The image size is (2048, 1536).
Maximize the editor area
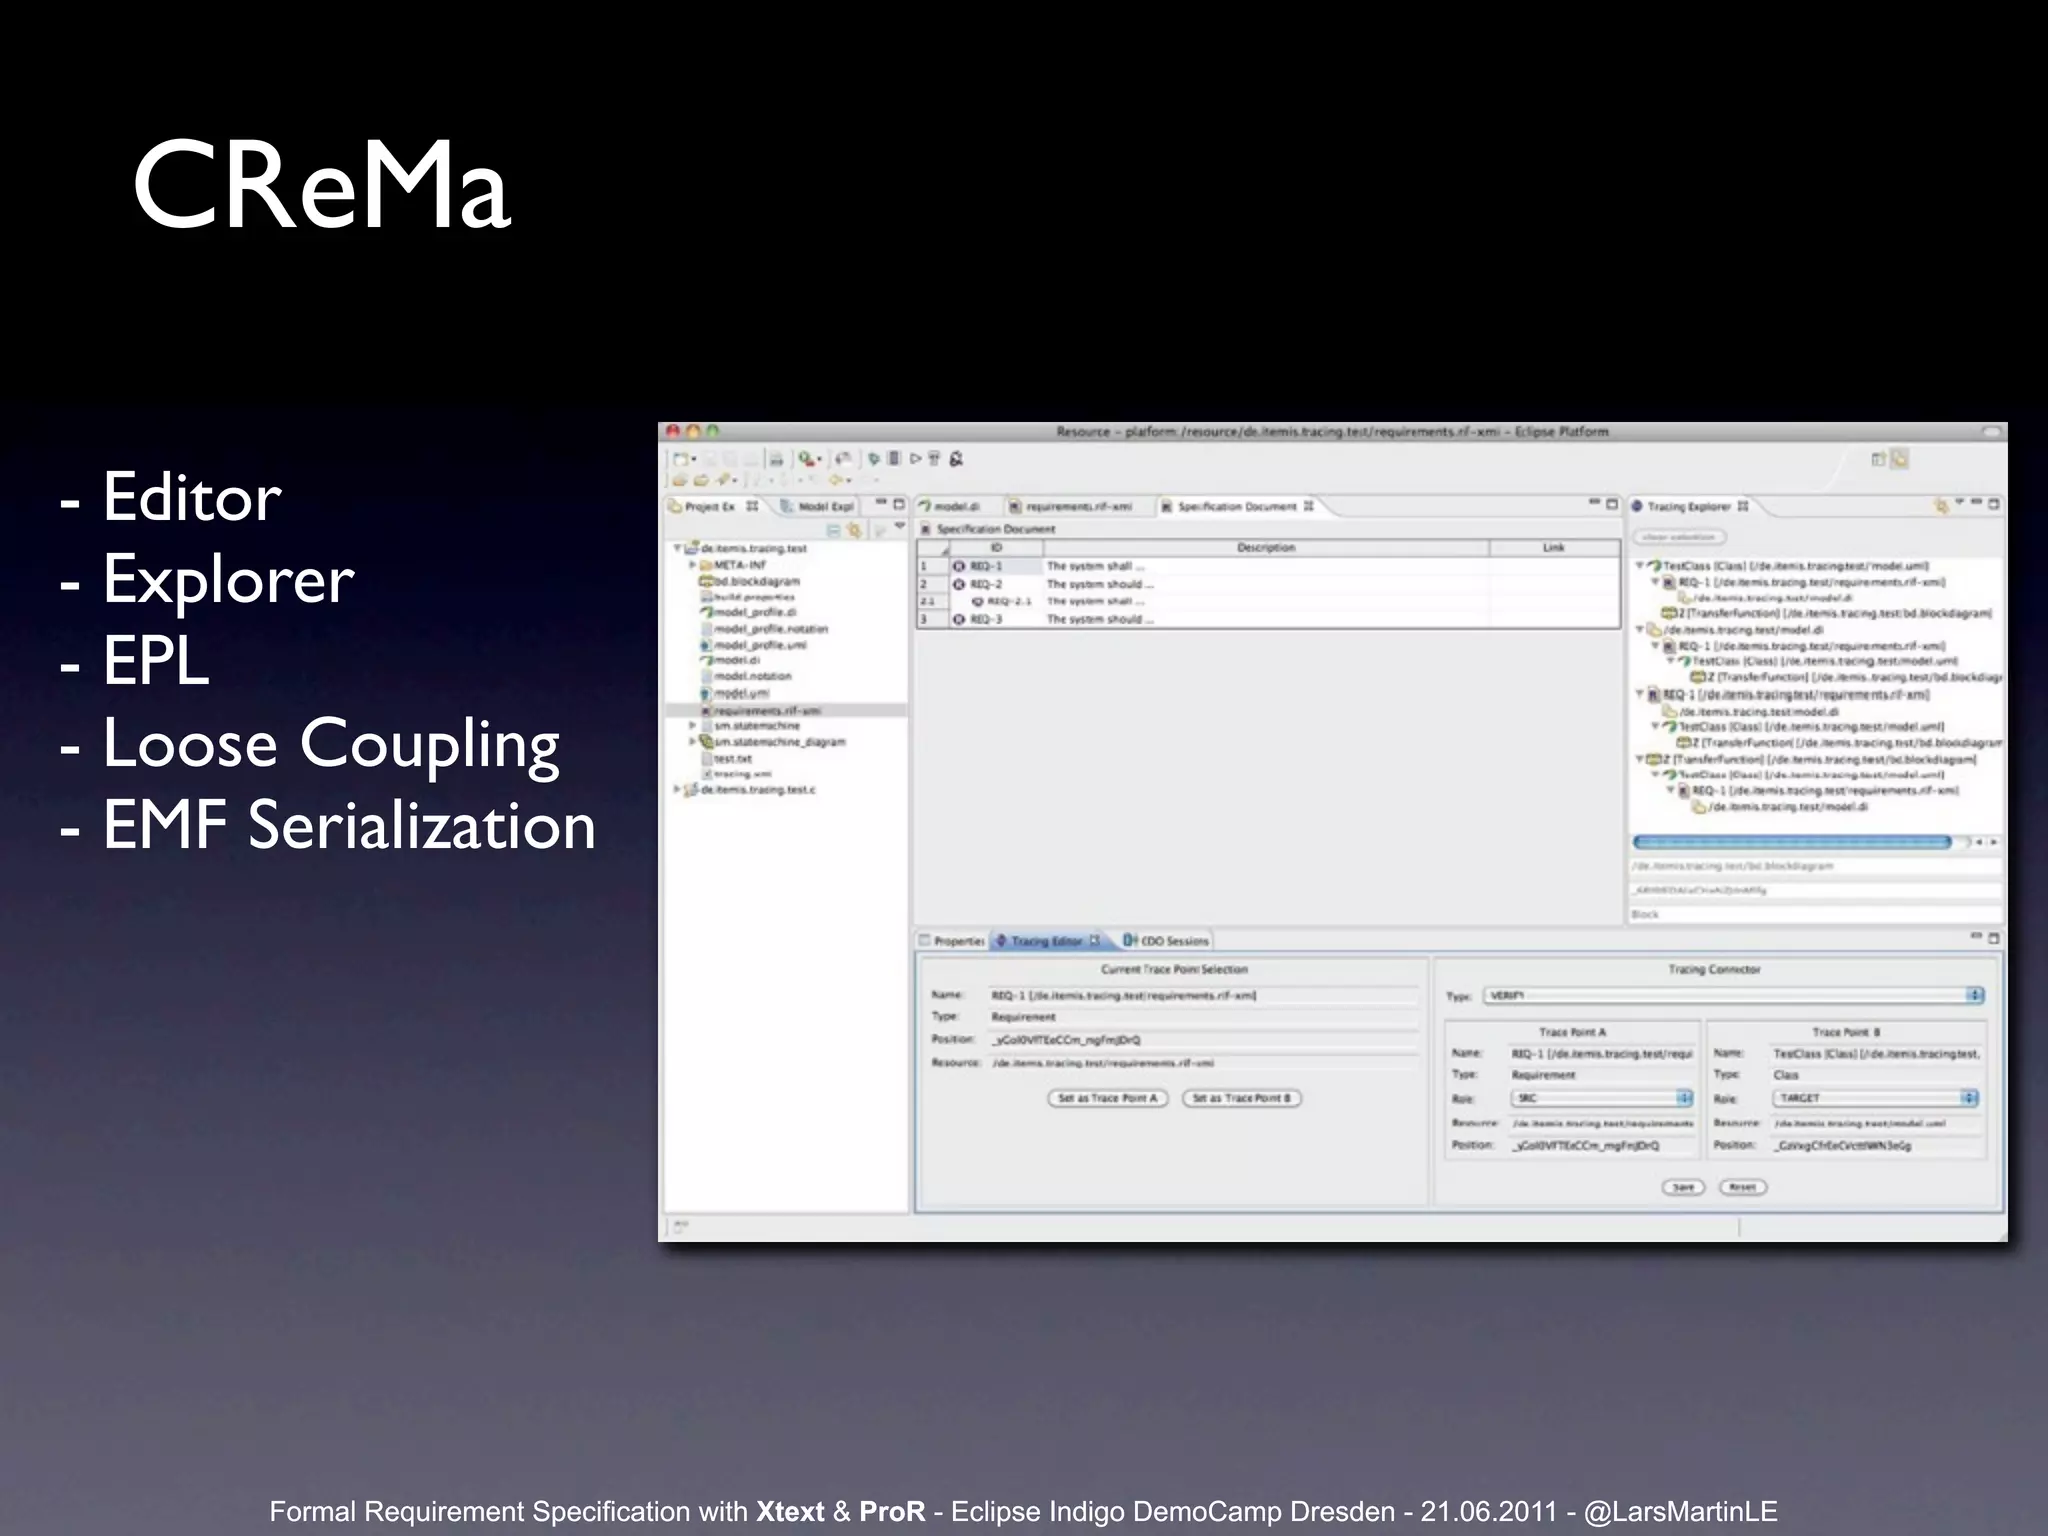click(1611, 505)
